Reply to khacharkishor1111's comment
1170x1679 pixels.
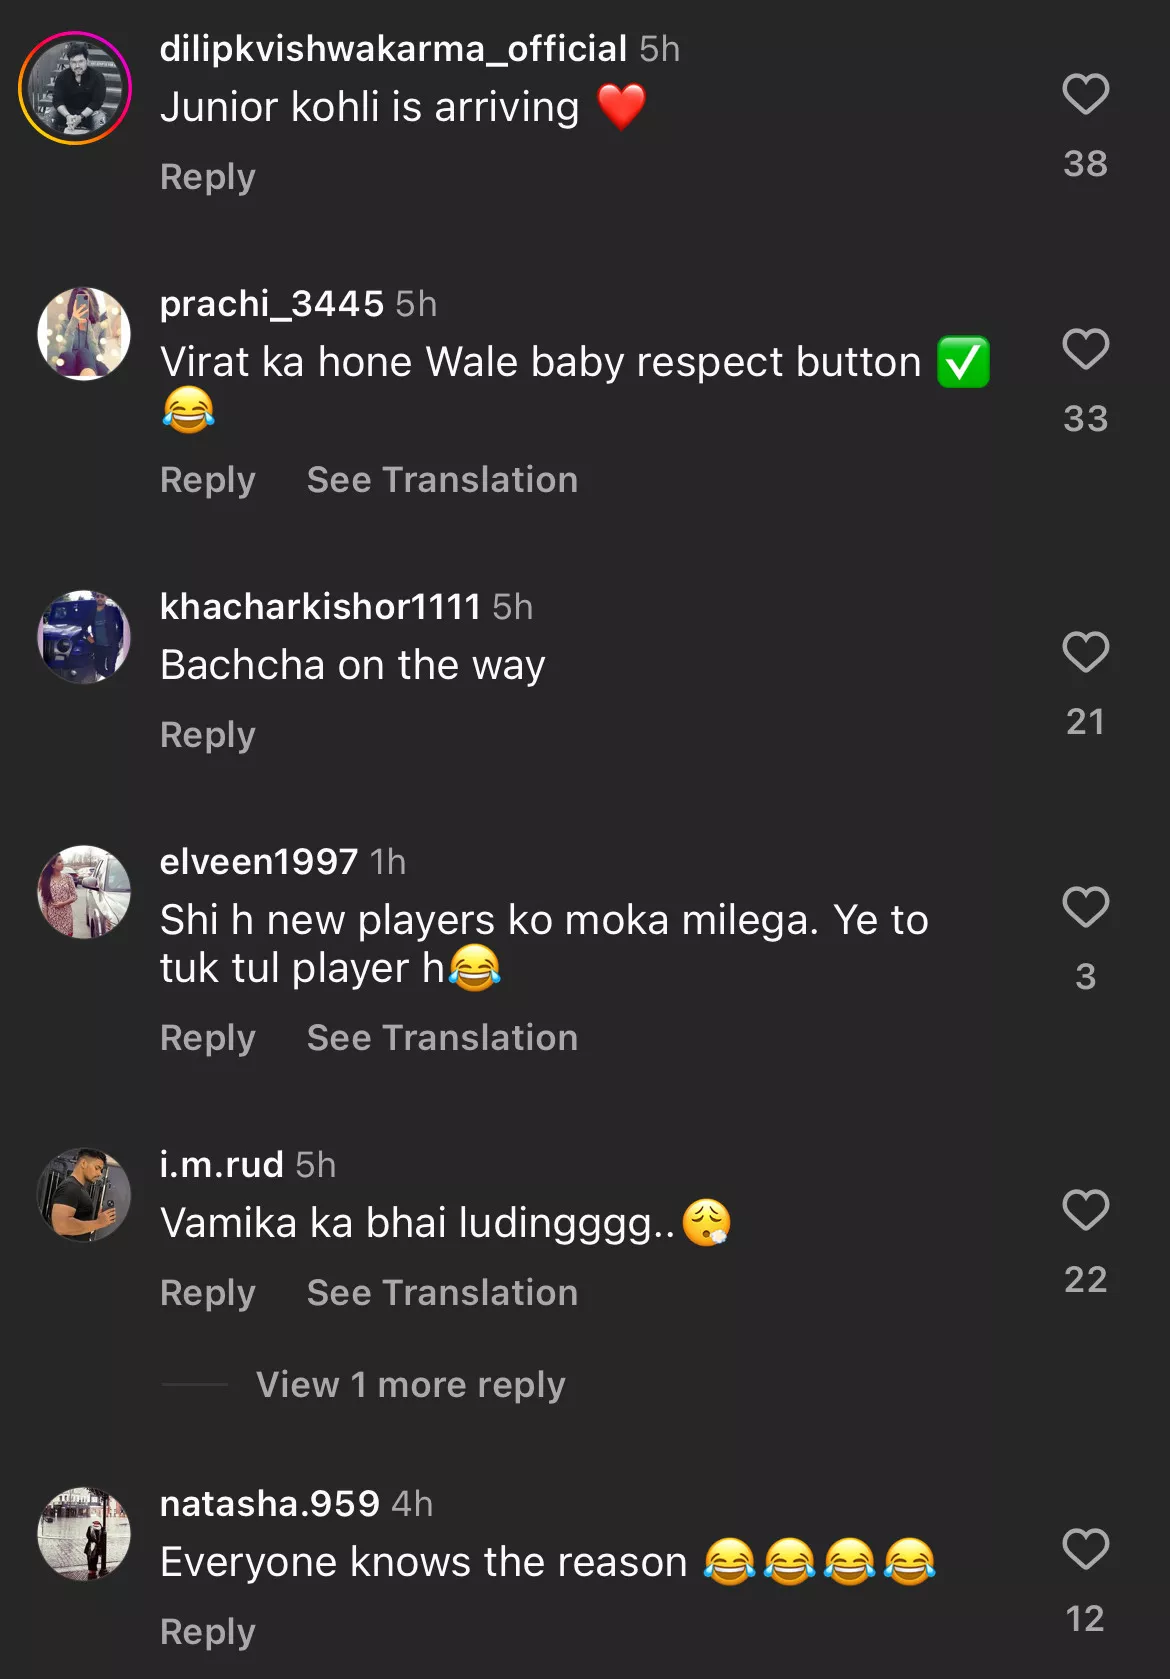[208, 735]
